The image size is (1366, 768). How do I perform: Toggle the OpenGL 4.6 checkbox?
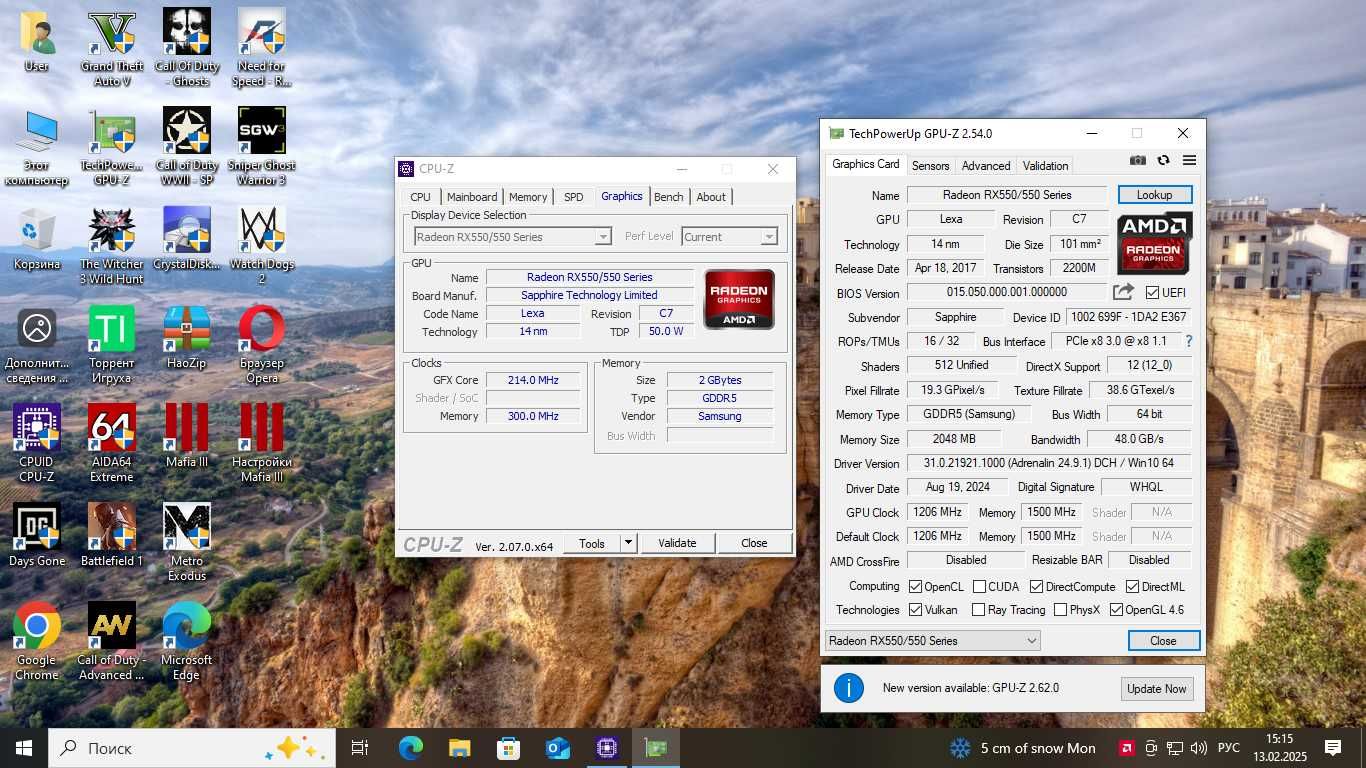[x=1116, y=610]
